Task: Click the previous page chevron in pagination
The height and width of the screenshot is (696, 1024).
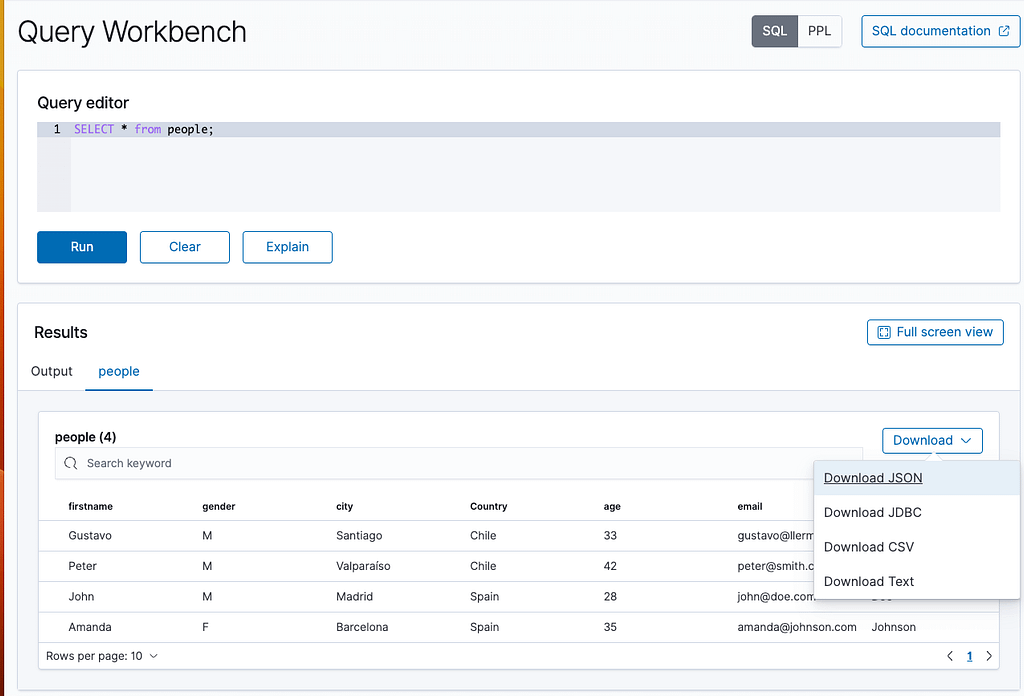Action: (x=949, y=656)
